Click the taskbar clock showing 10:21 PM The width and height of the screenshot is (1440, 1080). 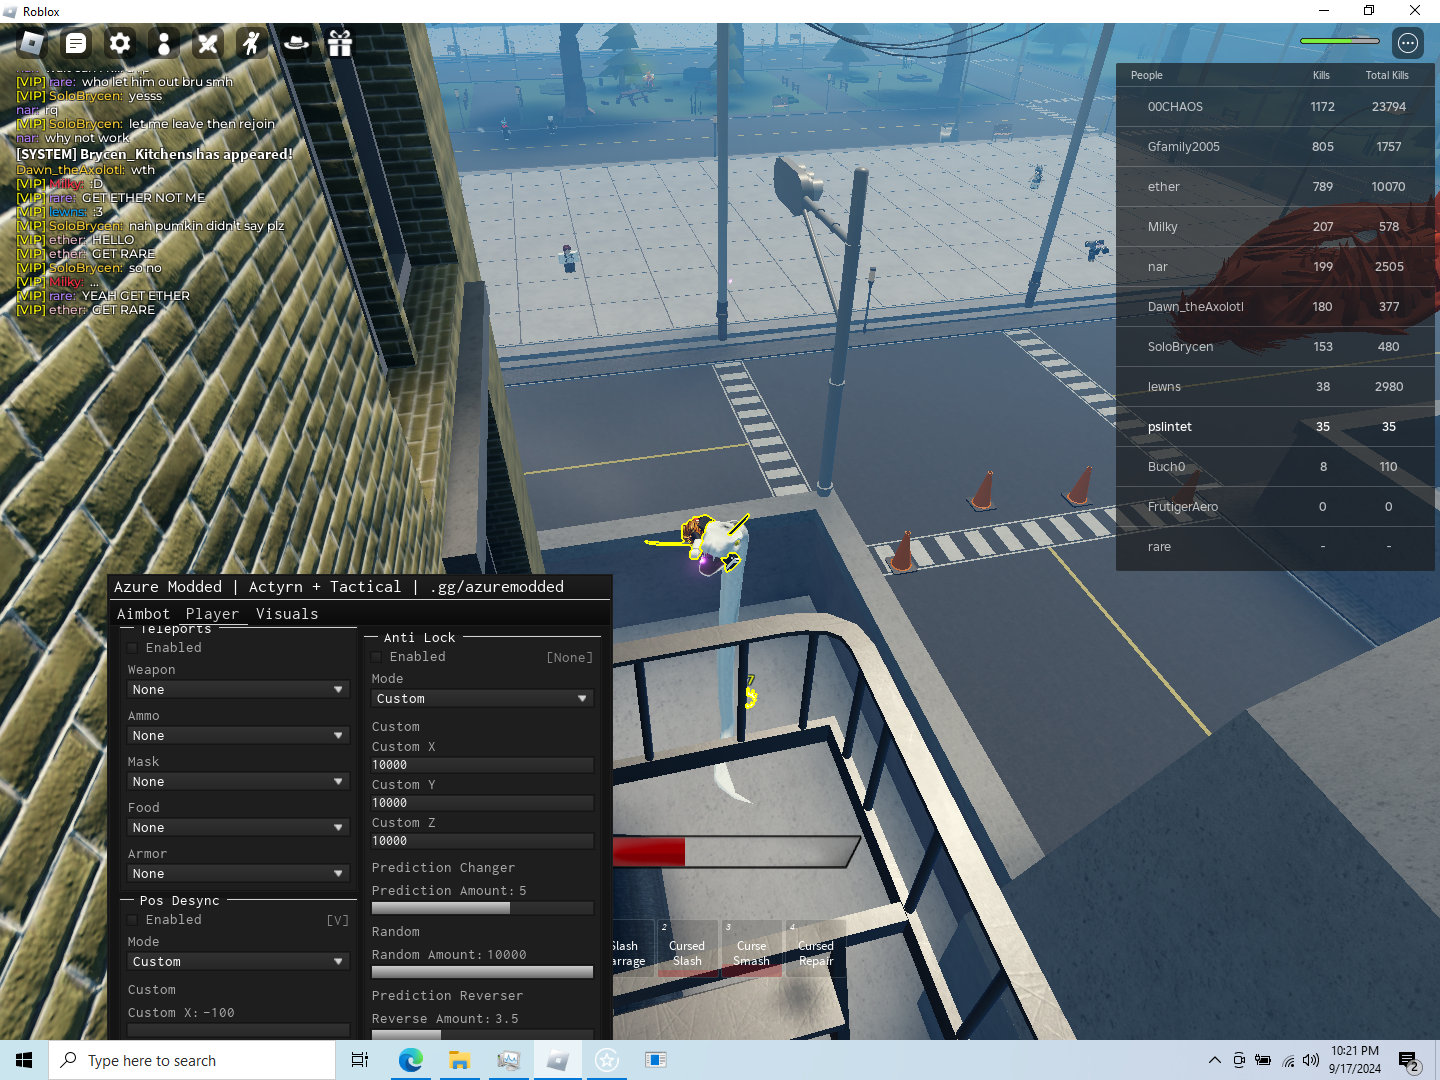(1355, 1060)
